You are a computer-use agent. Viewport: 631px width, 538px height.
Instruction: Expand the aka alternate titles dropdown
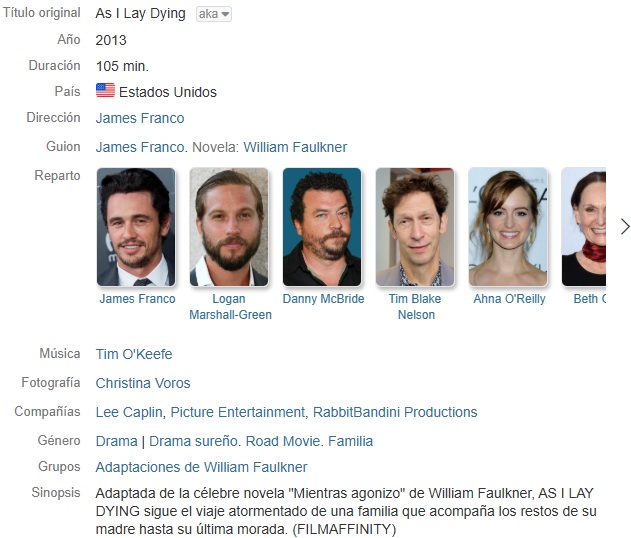(214, 14)
